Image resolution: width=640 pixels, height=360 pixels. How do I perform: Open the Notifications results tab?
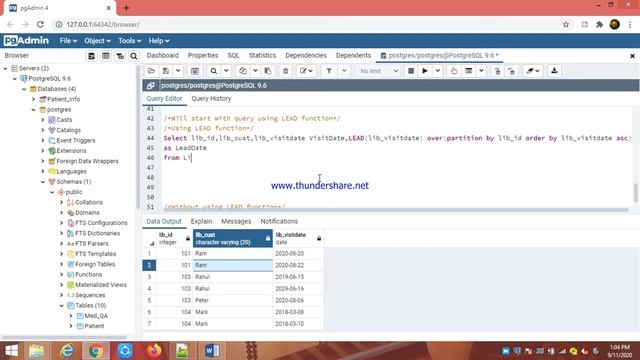click(279, 221)
